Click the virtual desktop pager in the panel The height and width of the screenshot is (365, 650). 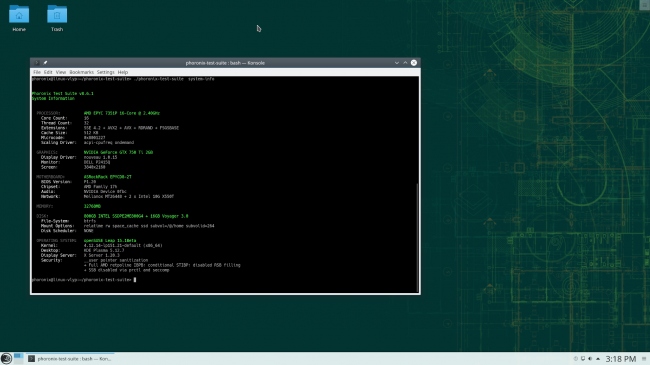point(18,358)
